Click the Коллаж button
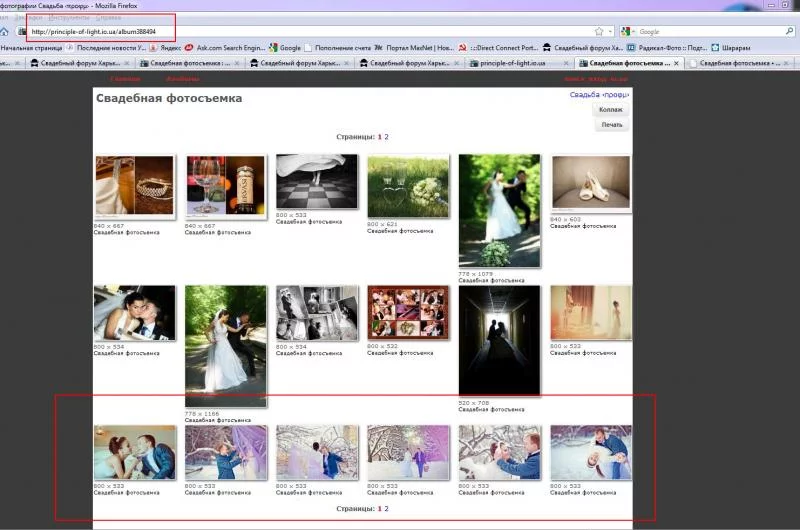 coord(611,109)
